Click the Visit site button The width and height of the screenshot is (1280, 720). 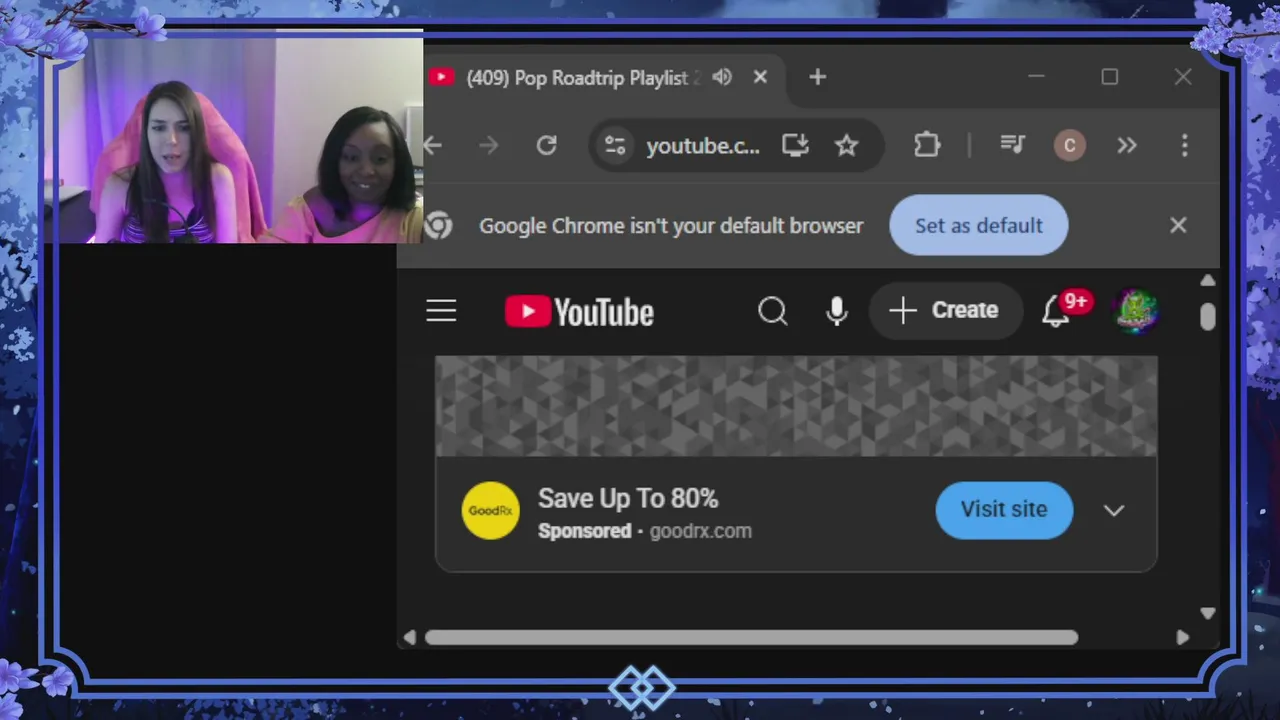pos(1004,510)
